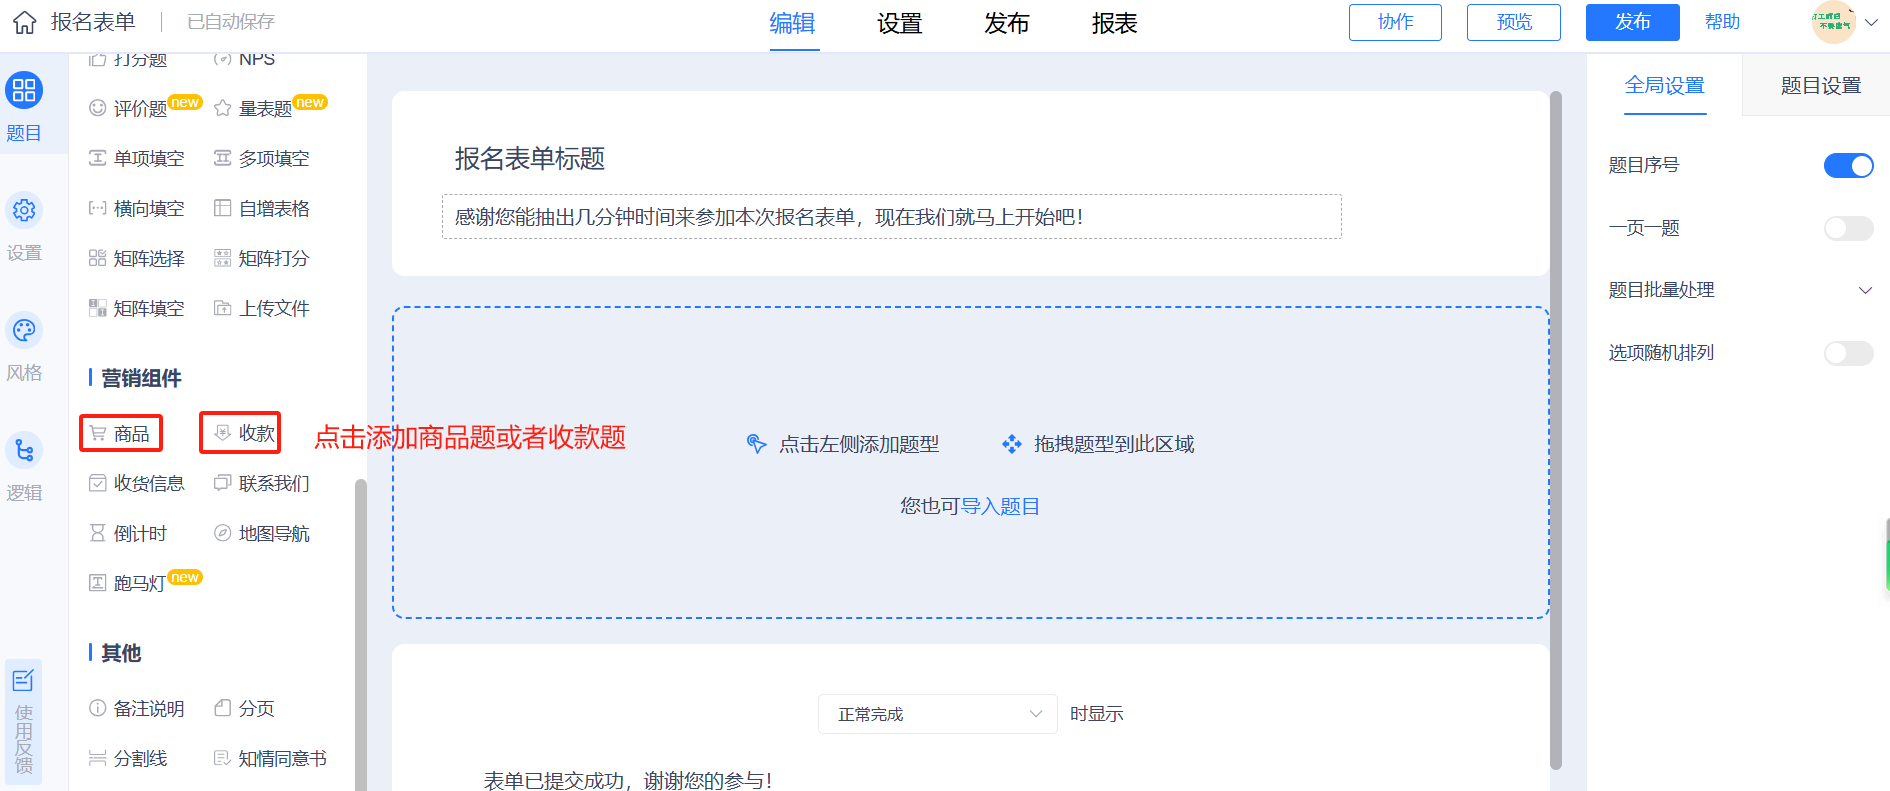The image size is (1890, 791).
Task: Click the 报名表单标题 heading to edit
Action: [530, 158]
